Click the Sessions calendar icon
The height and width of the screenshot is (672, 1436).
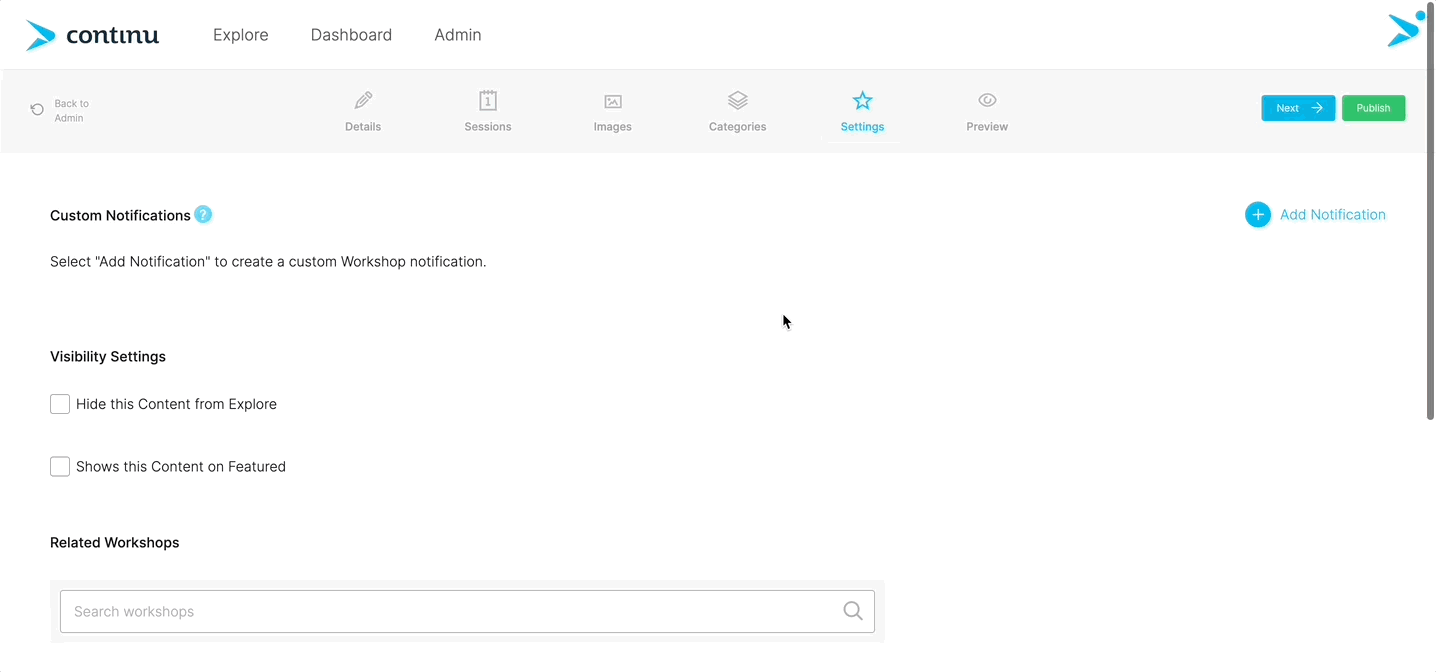(x=488, y=100)
